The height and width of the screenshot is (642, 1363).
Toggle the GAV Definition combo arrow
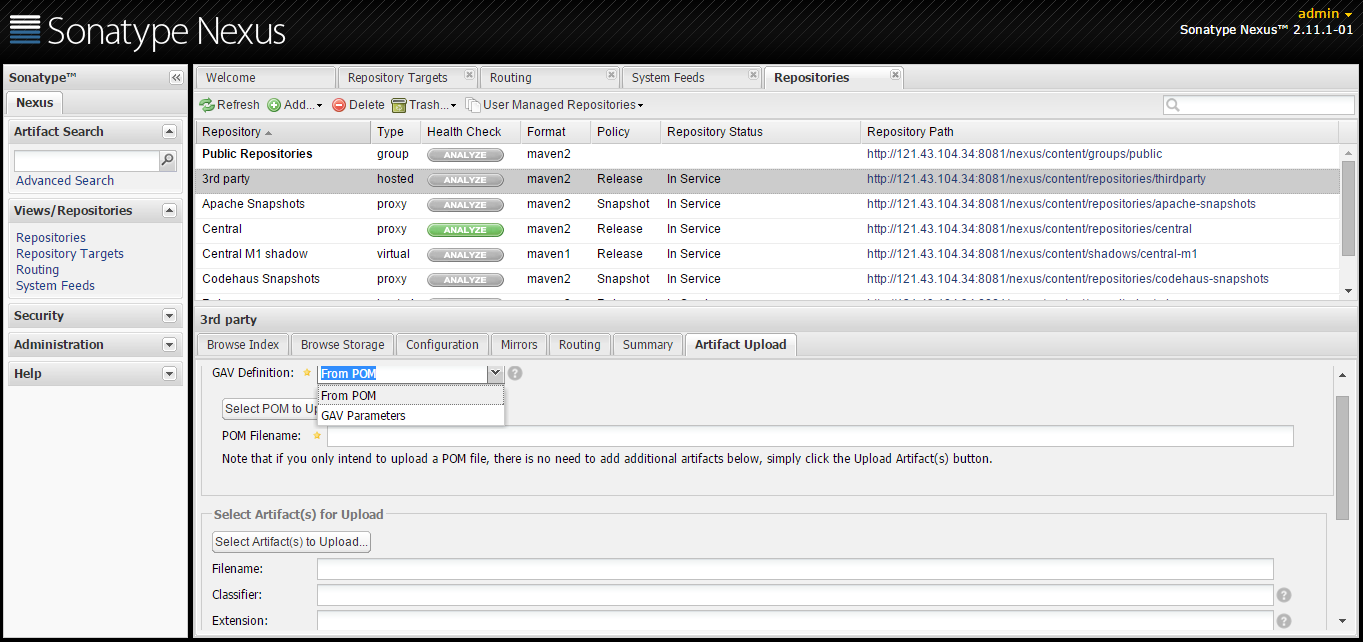click(x=495, y=374)
